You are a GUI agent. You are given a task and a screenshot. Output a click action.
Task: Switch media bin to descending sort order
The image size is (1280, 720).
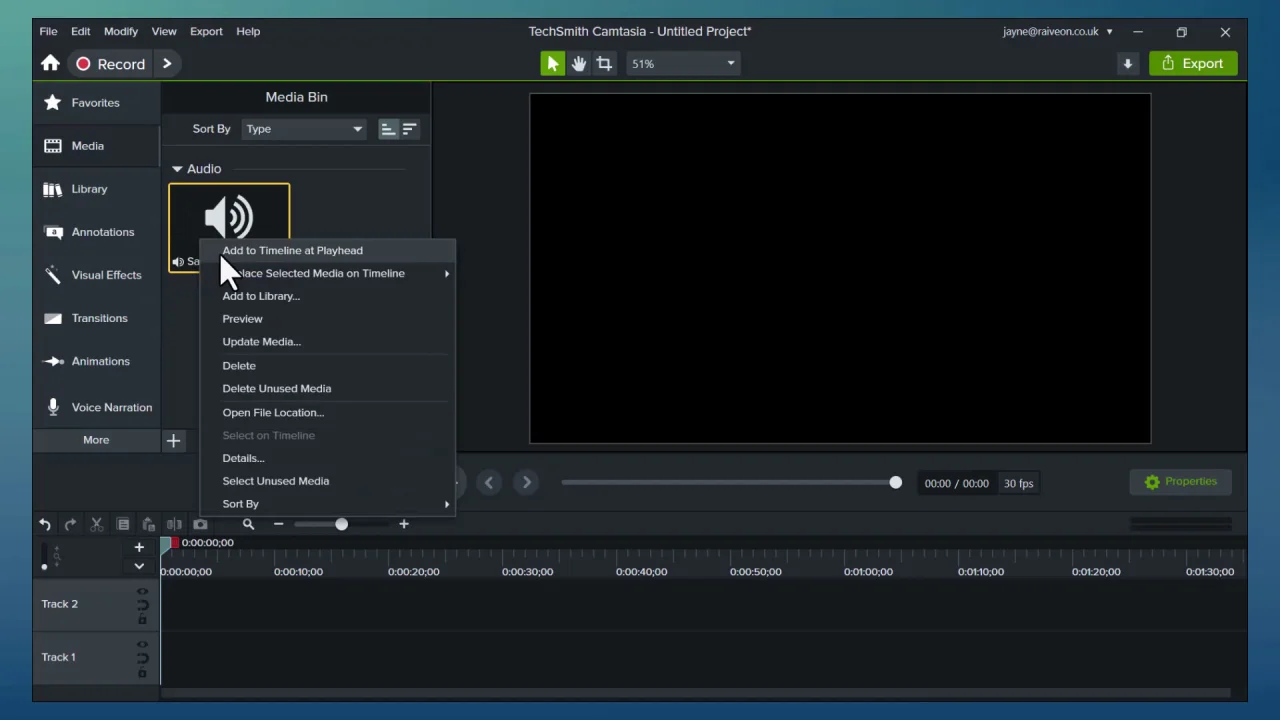point(409,129)
